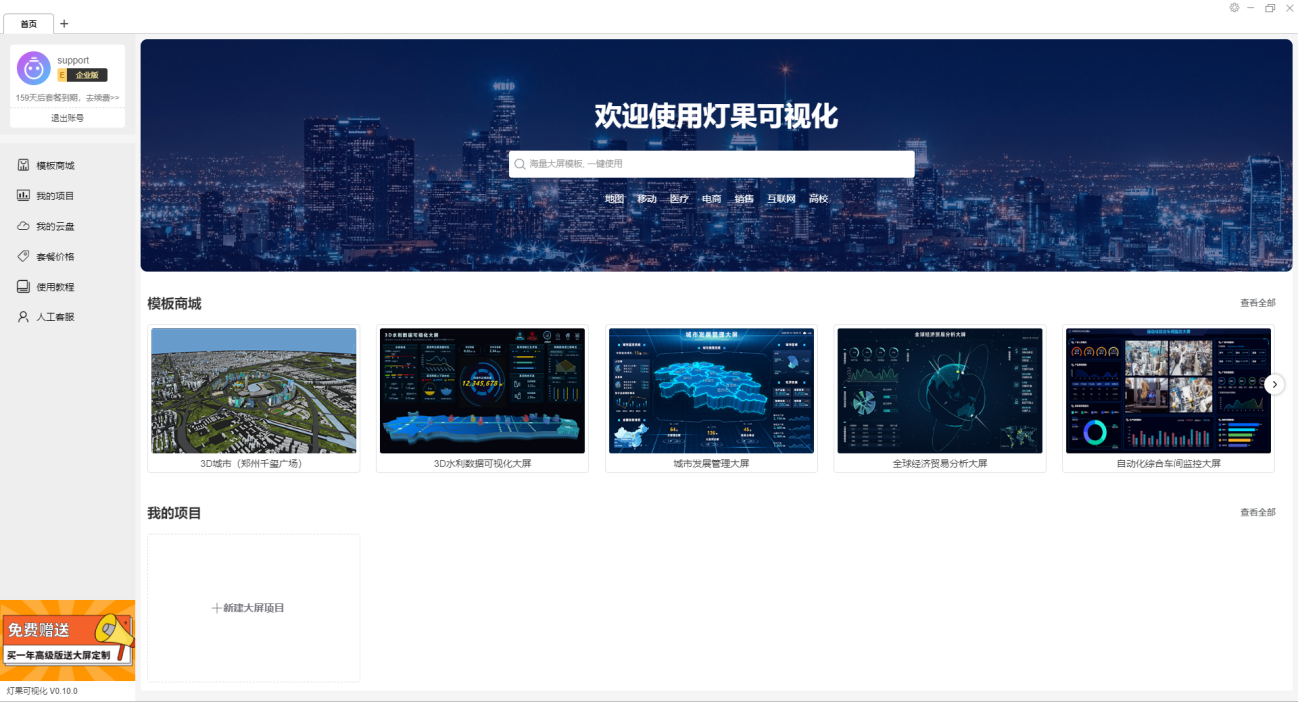Open the 使用教程 book icon
Image resolution: width=1298 pixels, height=702 pixels.
click(23, 286)
